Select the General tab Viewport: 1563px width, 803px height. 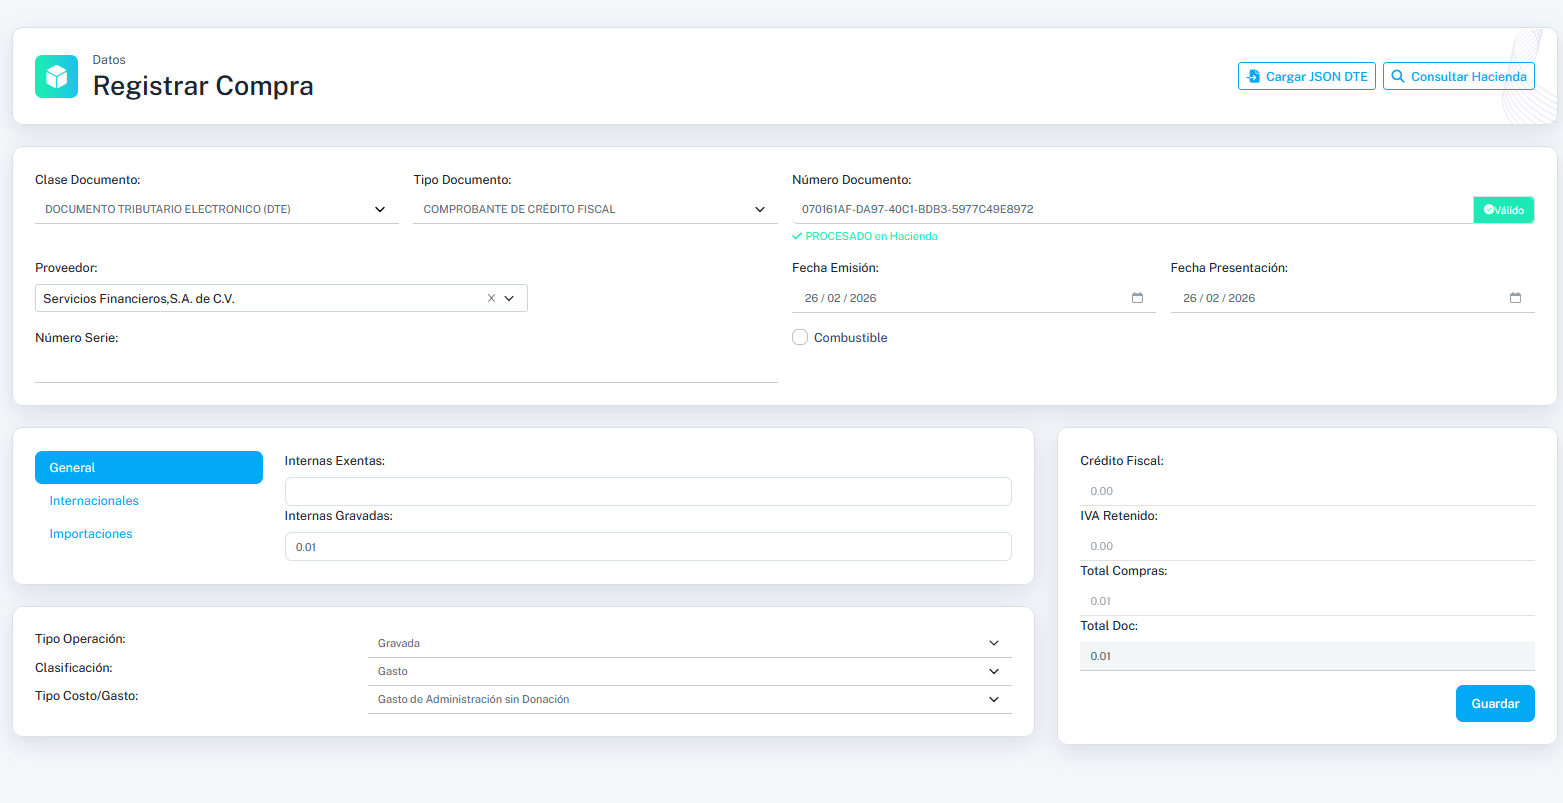148,467
